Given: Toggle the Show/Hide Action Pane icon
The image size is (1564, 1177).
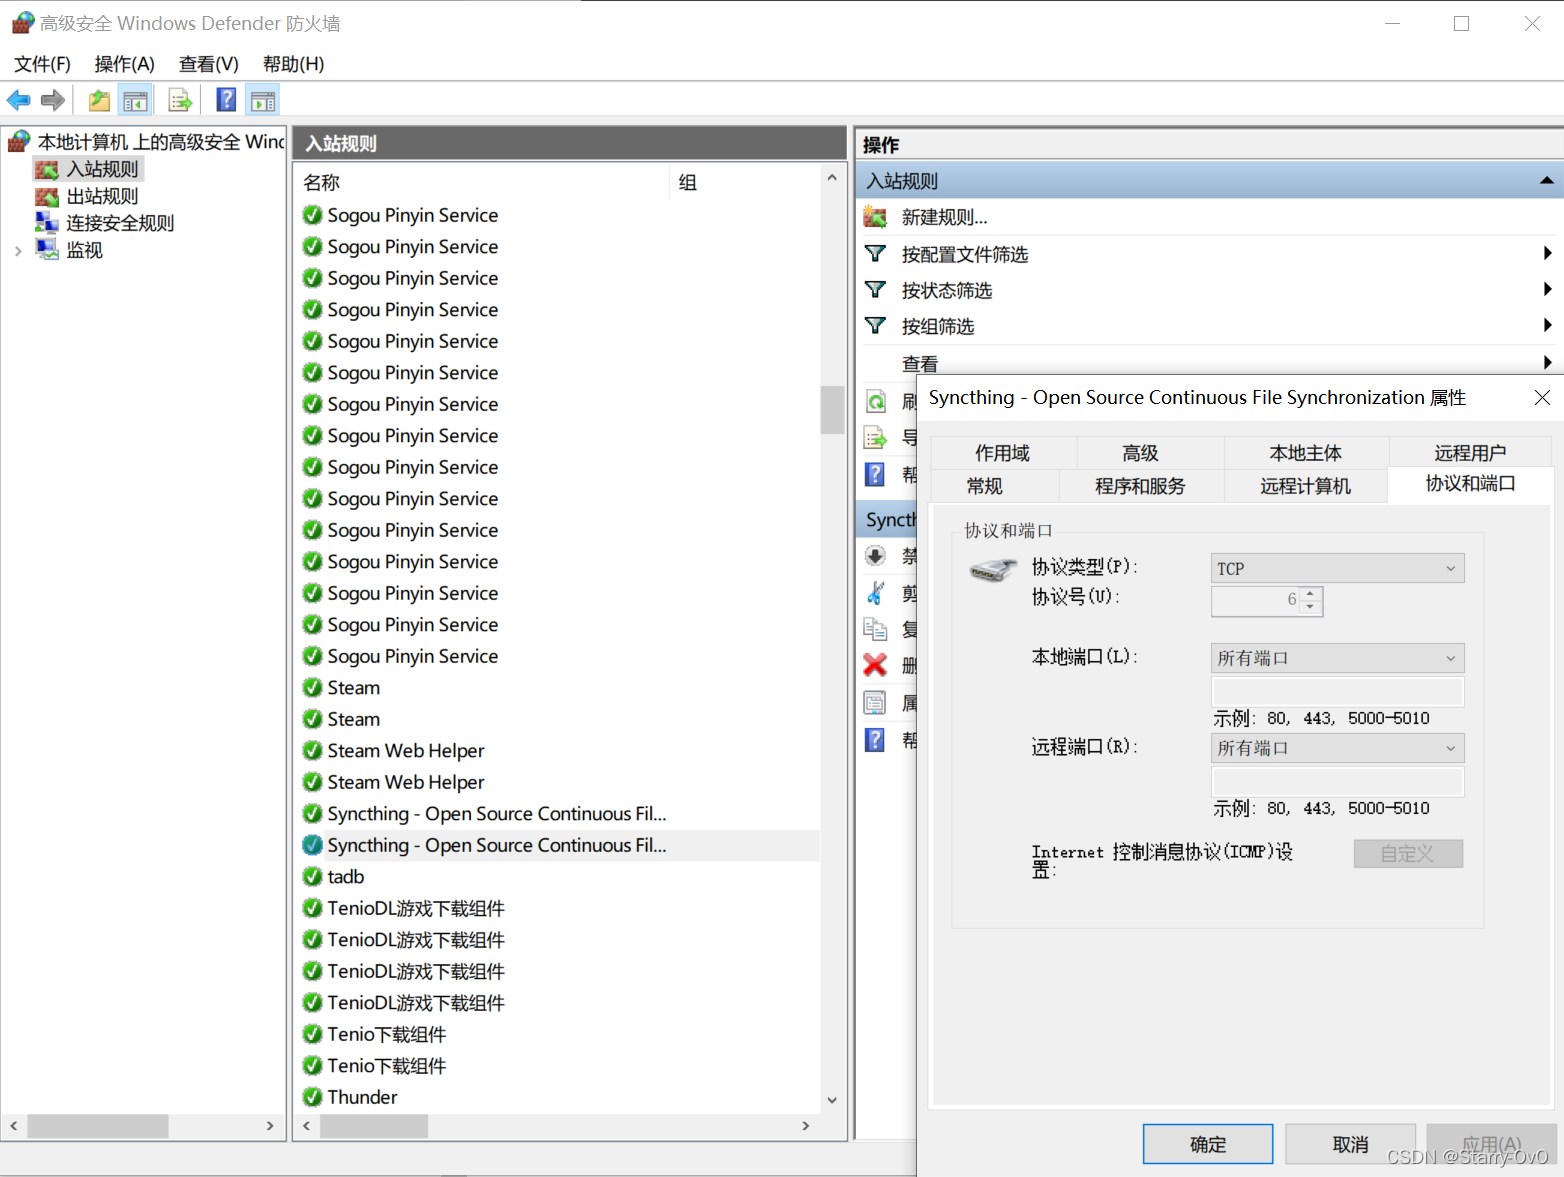Looking at the screenshot, I should pos(263,100).
